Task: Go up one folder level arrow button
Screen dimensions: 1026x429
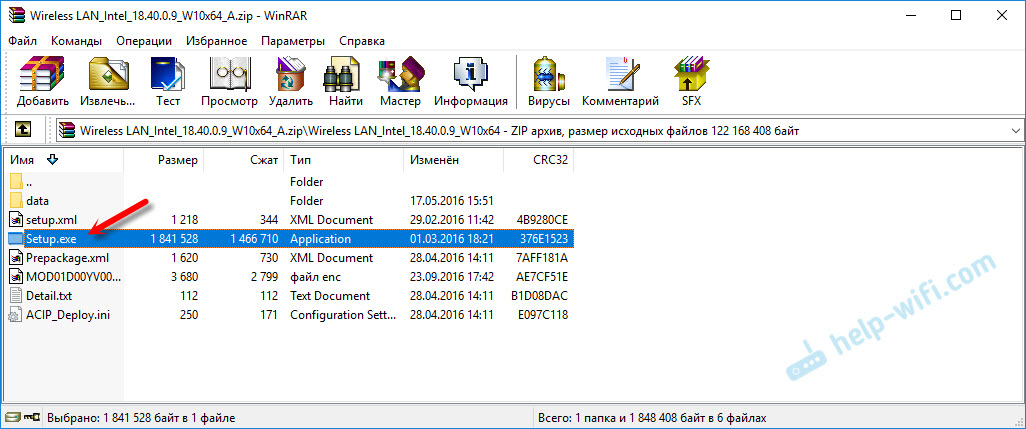Action: pos(23,130)
